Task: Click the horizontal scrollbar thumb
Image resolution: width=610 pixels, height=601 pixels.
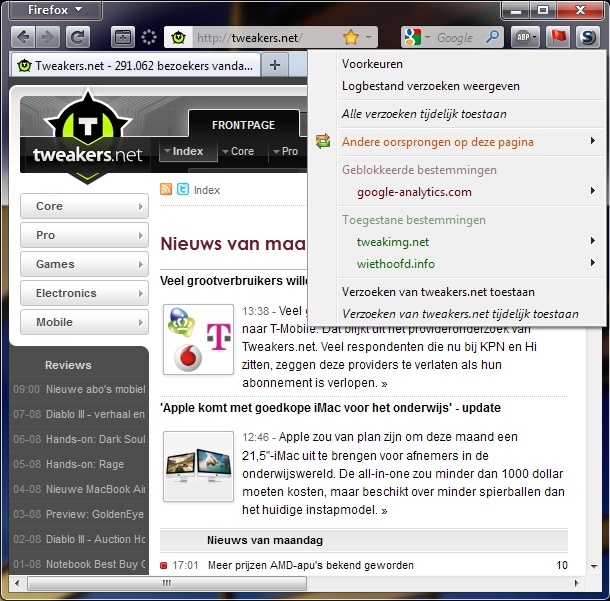Action: [x=167, y=583]
